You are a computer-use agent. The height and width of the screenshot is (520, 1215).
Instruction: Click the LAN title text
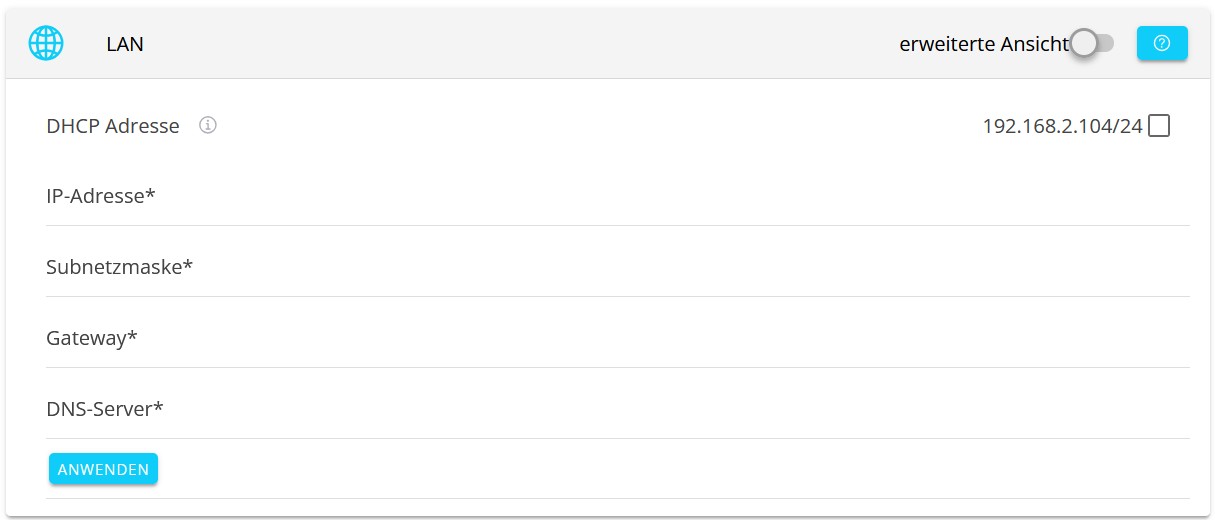point(125,45)
